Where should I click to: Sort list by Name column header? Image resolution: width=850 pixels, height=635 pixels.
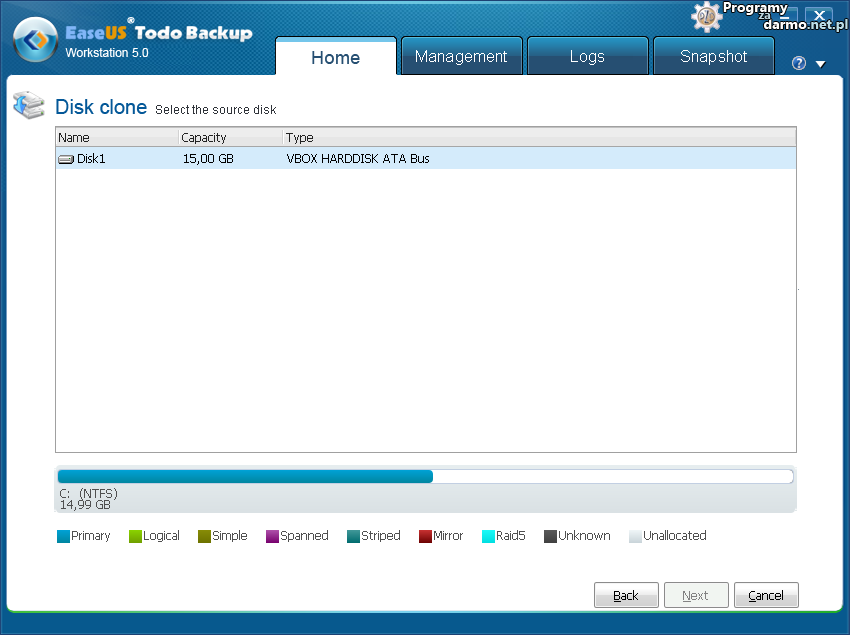(x=116, y=138)
